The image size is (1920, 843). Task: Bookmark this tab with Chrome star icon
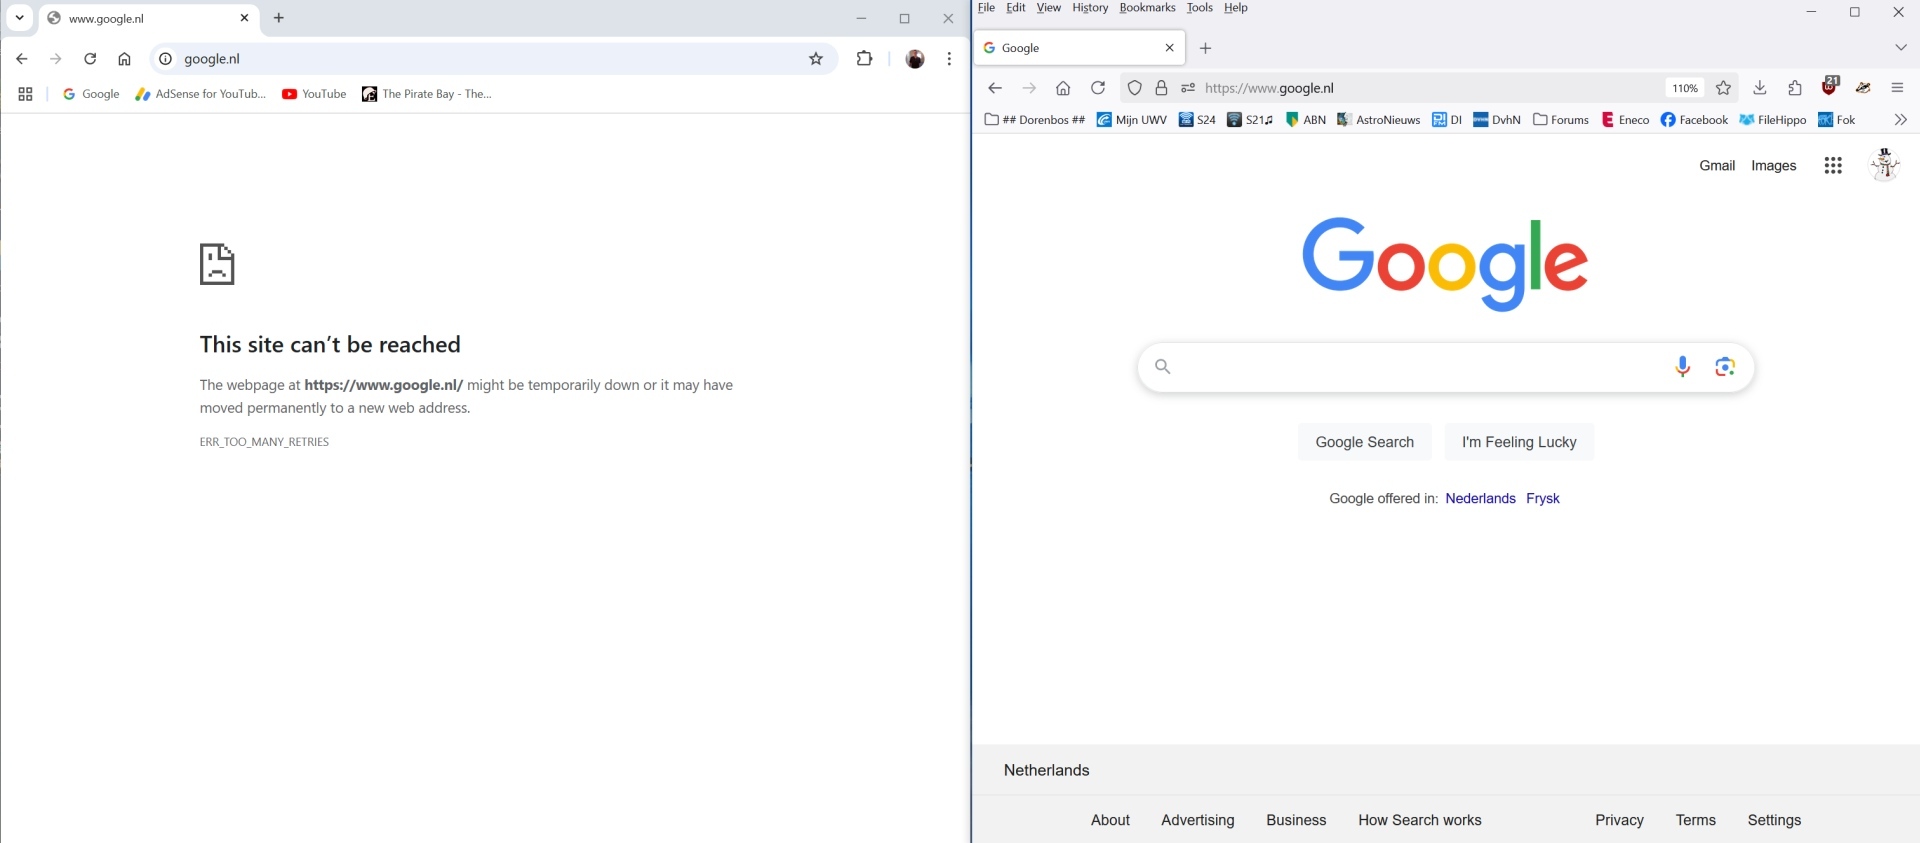[816, 59]
